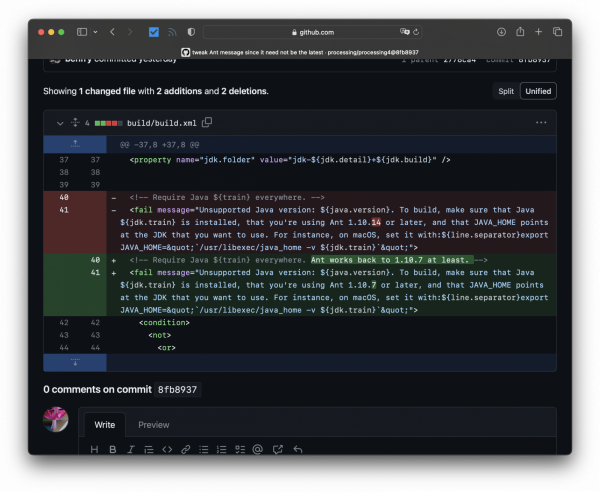Insert a link using the chain icon
This screenshot has height=492, width=600.
click(186, 449)
